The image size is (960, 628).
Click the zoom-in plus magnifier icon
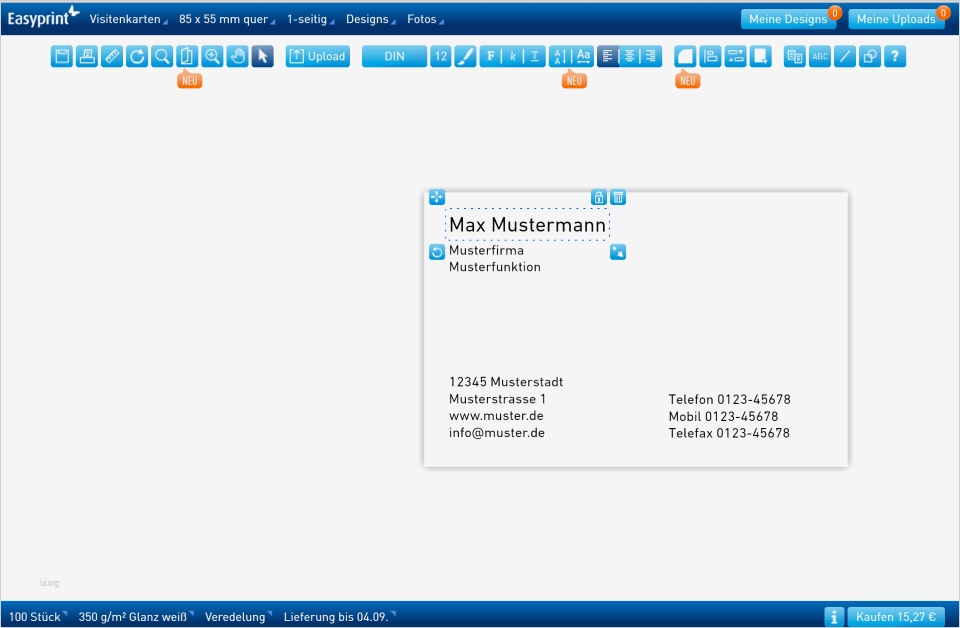[x=212, y=56]
